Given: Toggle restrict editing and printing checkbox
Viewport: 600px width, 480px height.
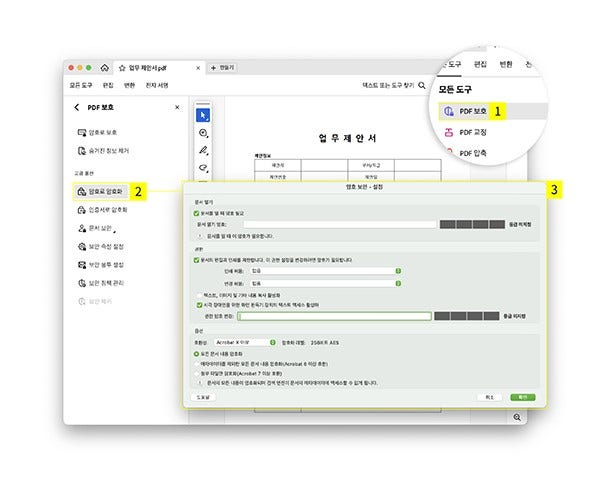Looking at the screenshot, I should tap(196, 260).
